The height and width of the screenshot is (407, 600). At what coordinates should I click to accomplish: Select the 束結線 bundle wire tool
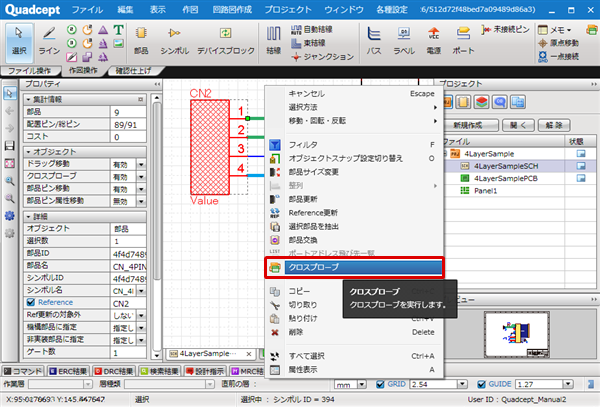tap(308, 43)
